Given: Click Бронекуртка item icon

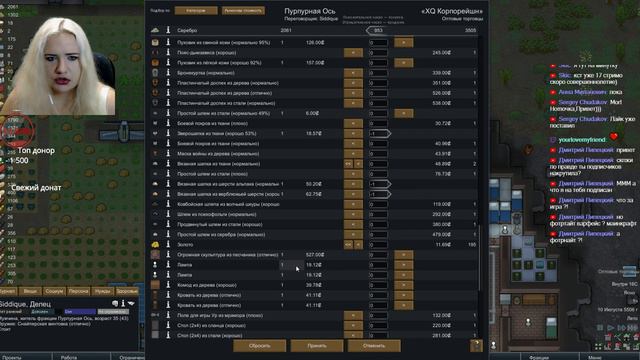Looking at the screenshot, I should 155,73.
